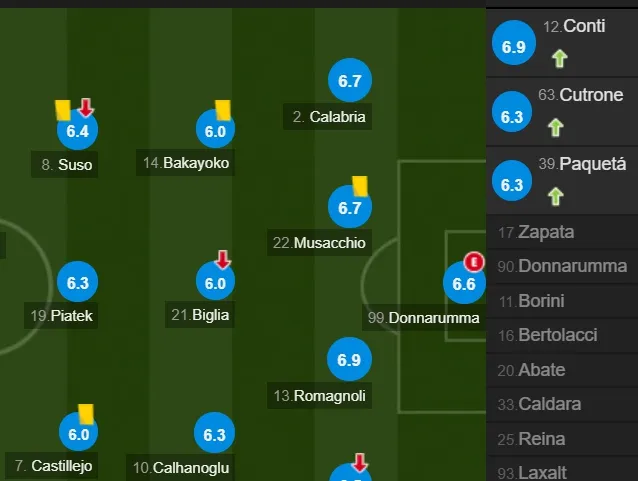
Task: Click Musacchio's yellow card icon
Action: (360, 186)
